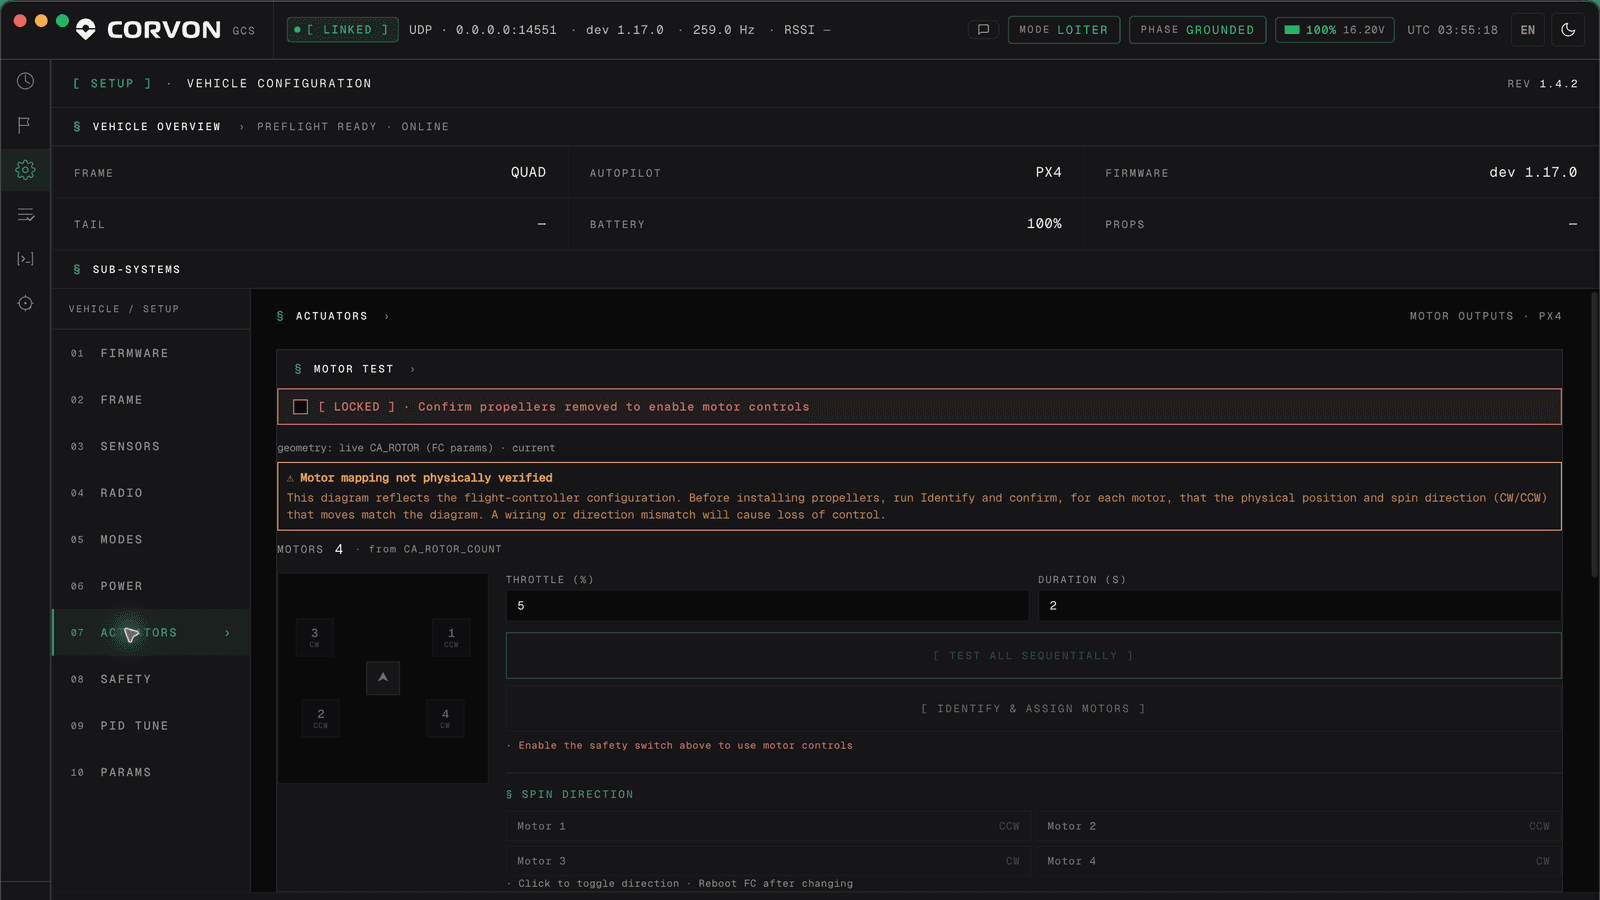Open the flag mission planning icon

point(25,125)
